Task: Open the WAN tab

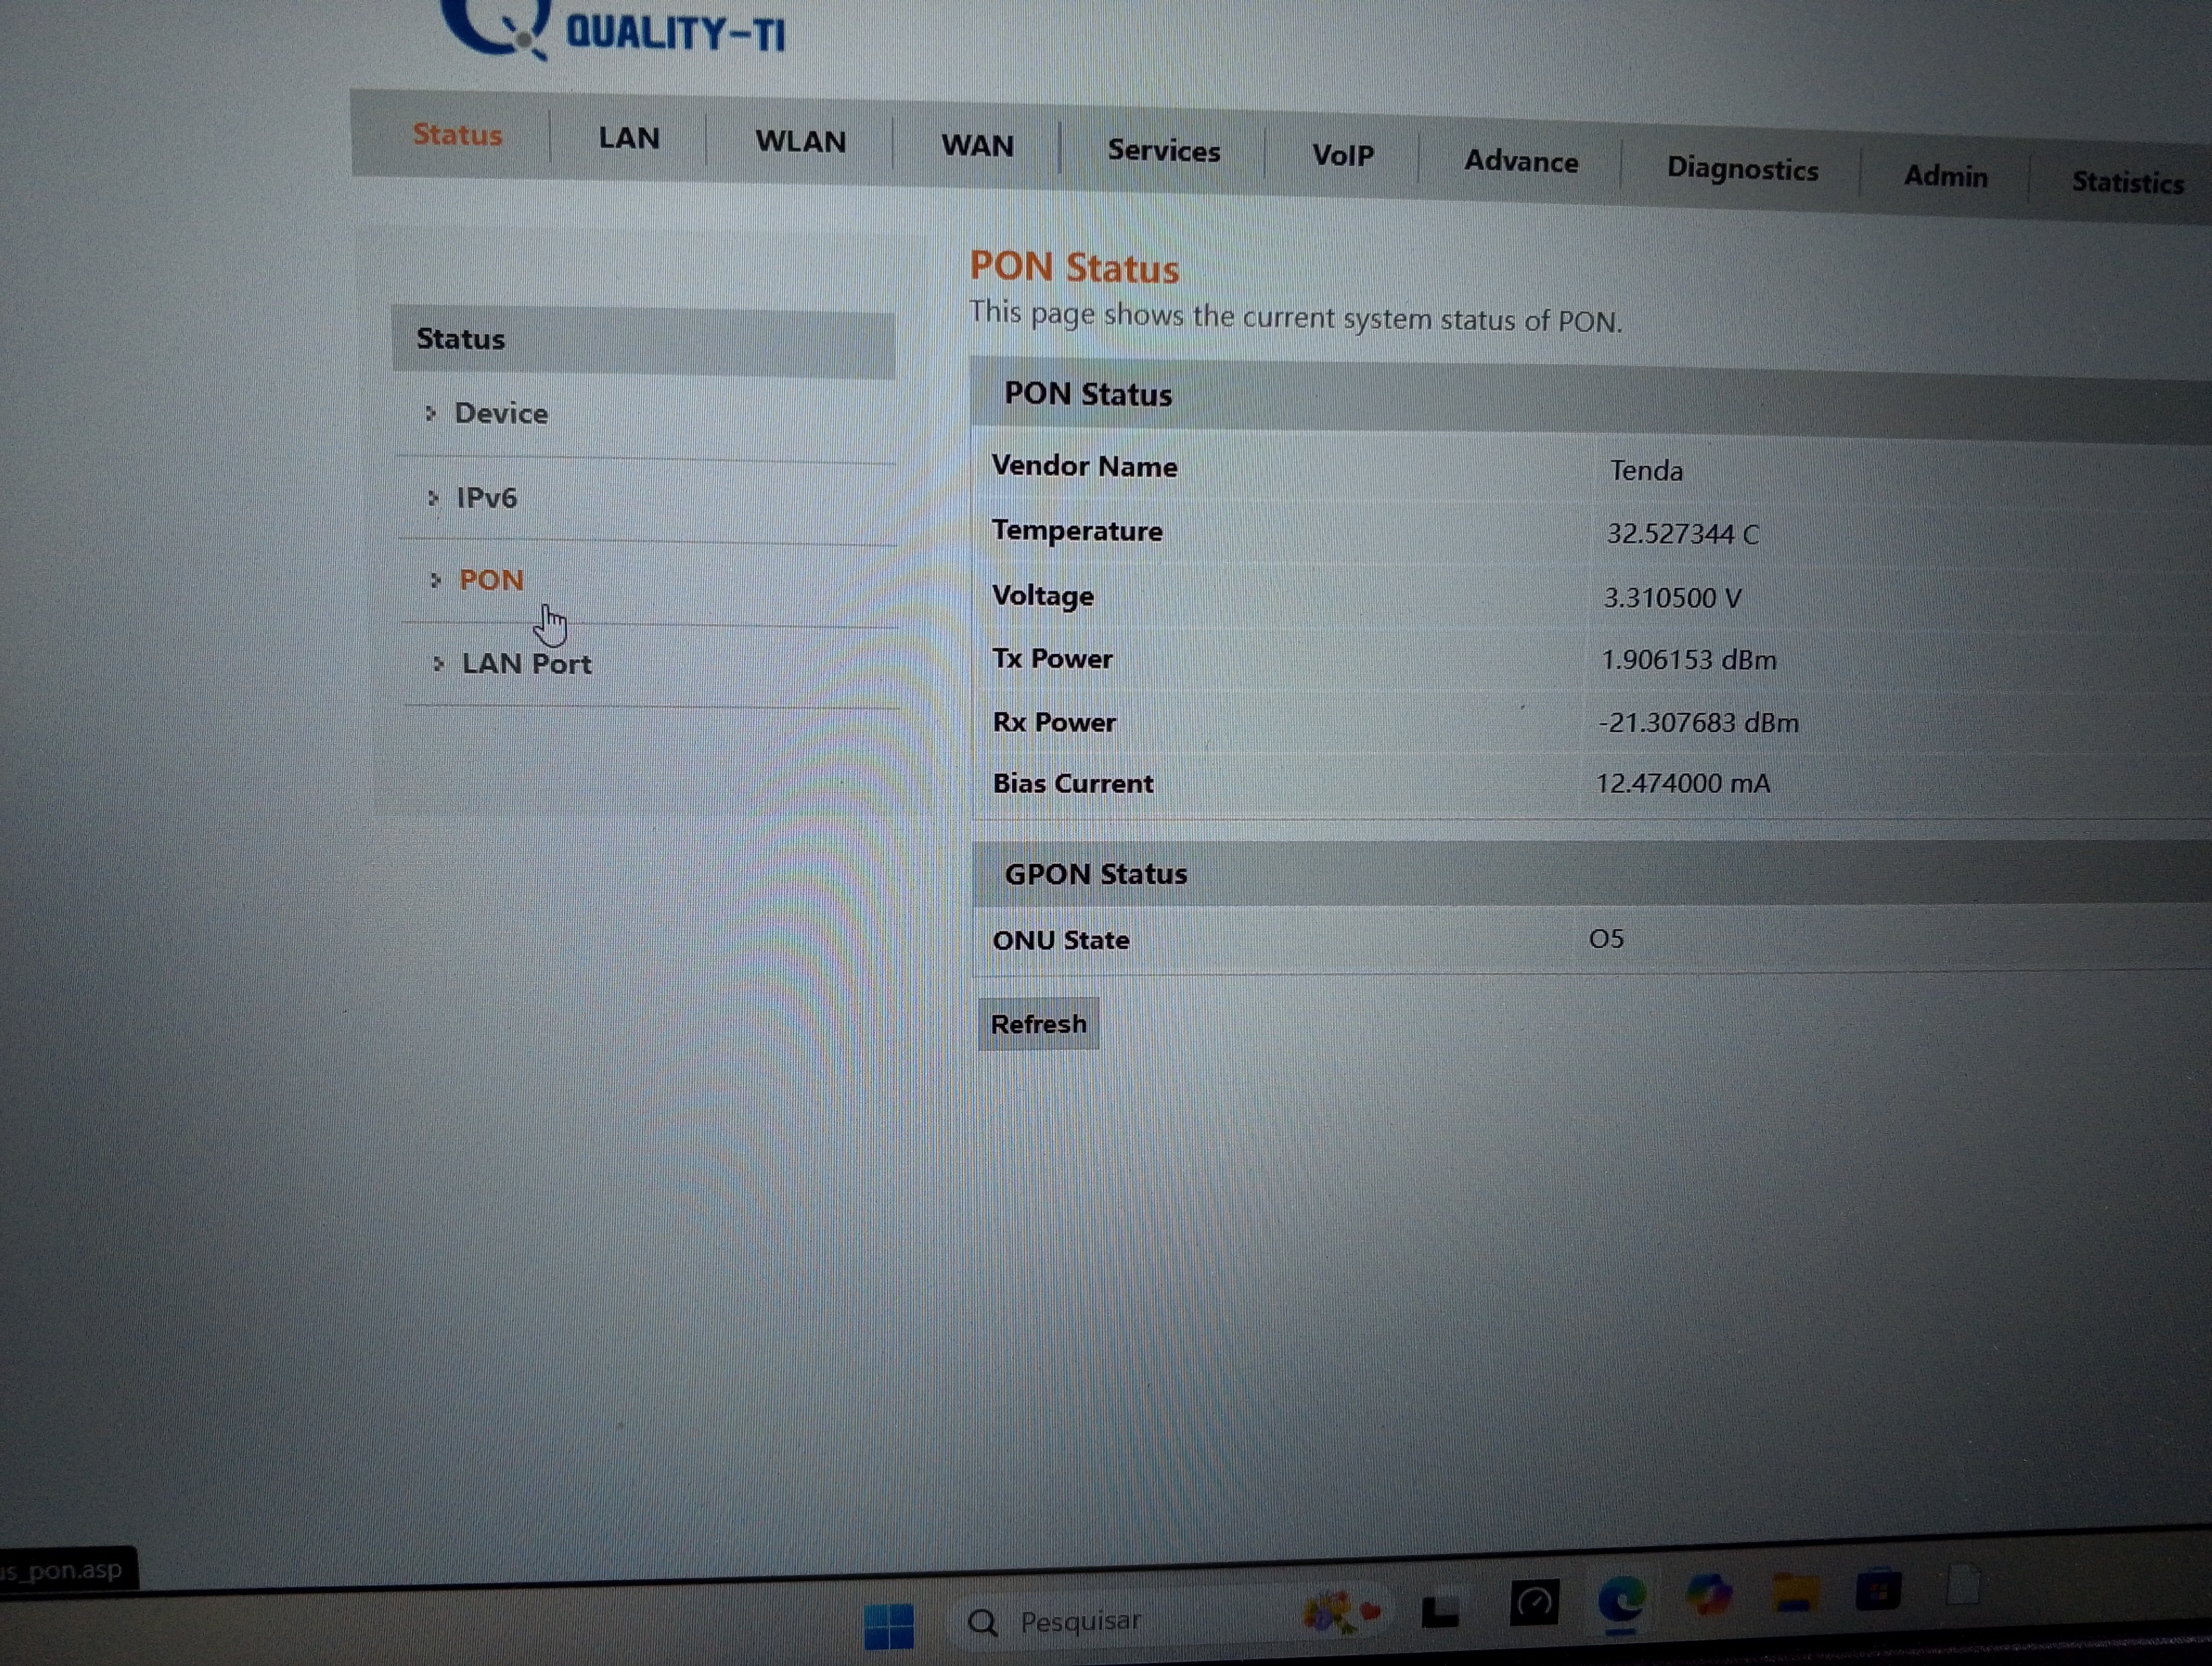Action: [977, 146]
